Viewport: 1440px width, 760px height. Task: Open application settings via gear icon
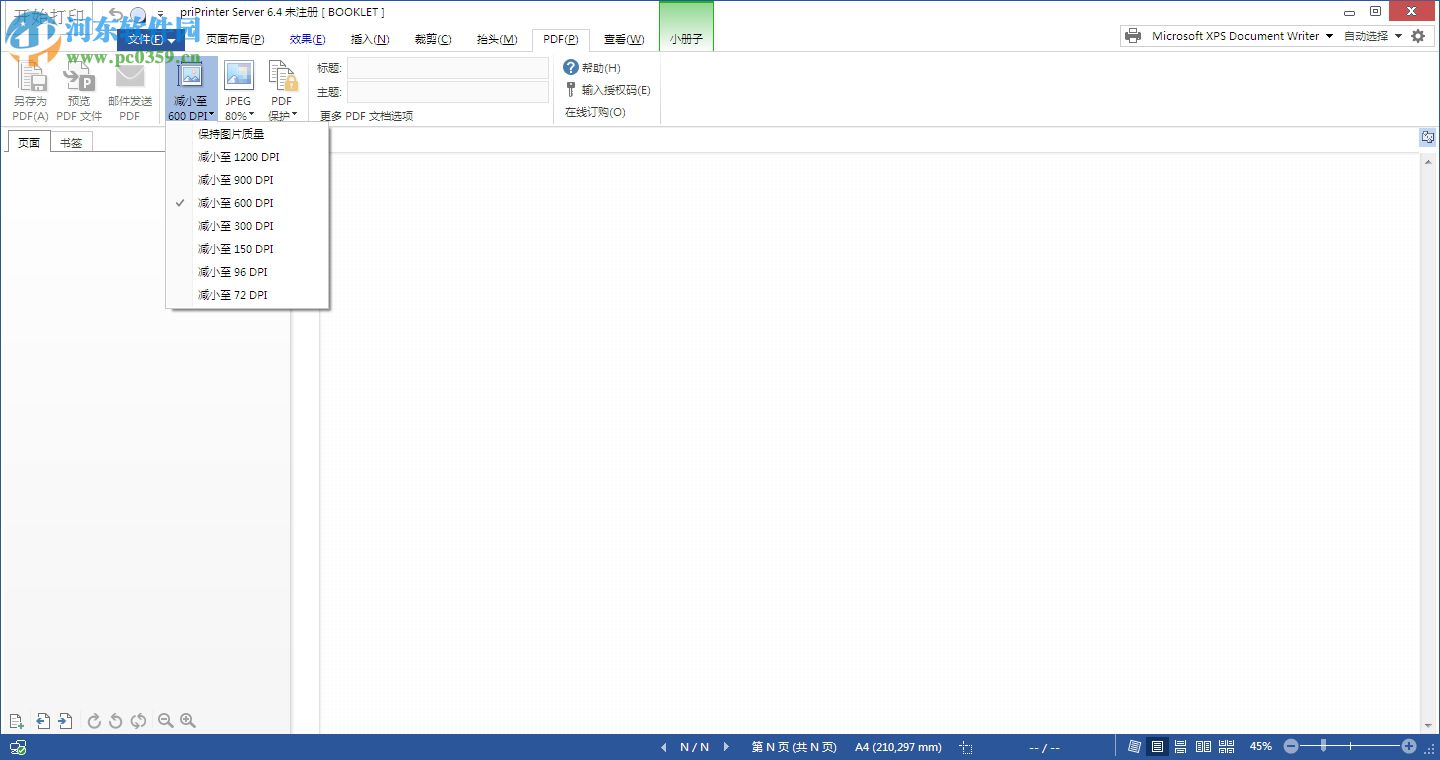(x=1419, y=35)
